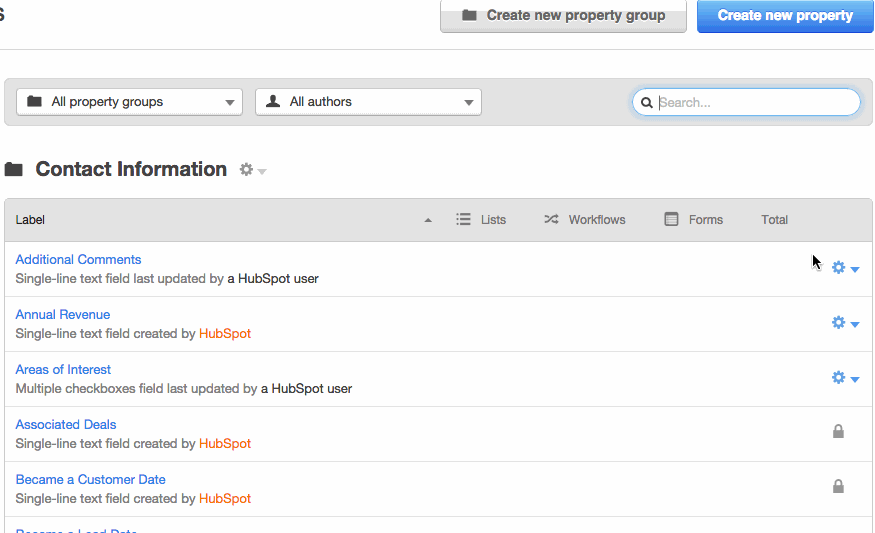
Task: Open gear menu for Additional Comments row
Action: (845, 268)
